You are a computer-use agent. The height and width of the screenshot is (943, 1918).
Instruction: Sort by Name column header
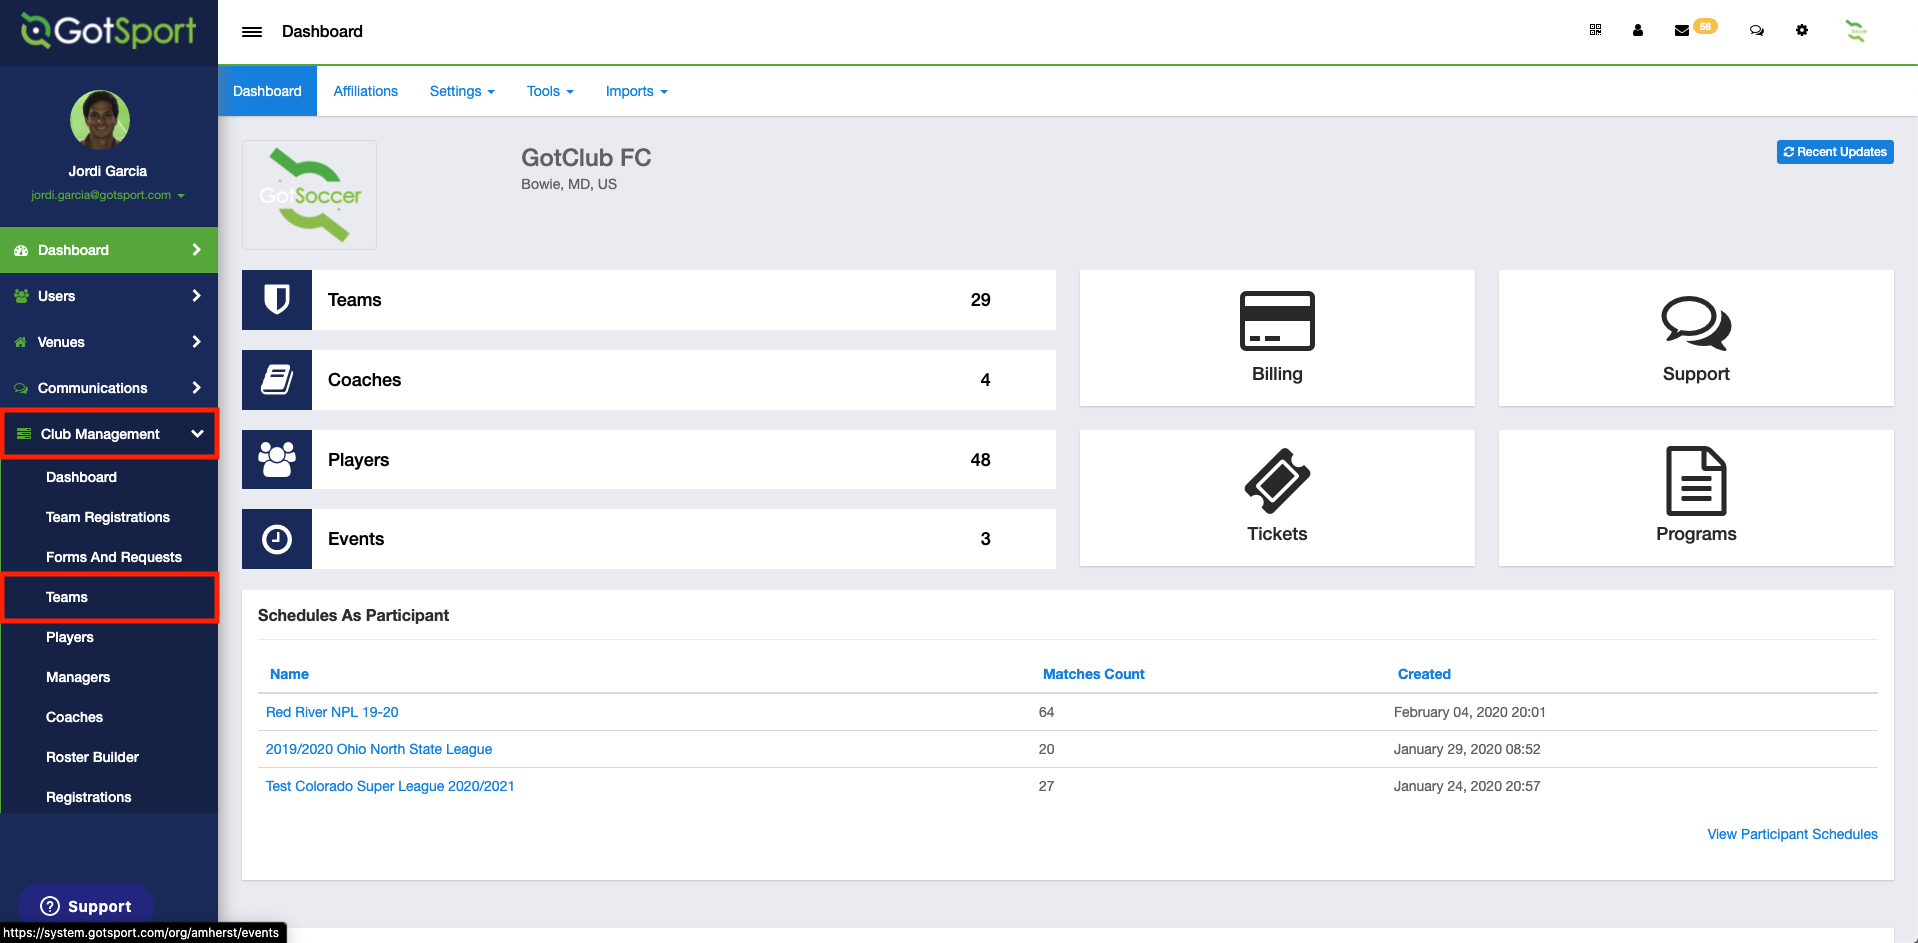click(x=289, y=674)
